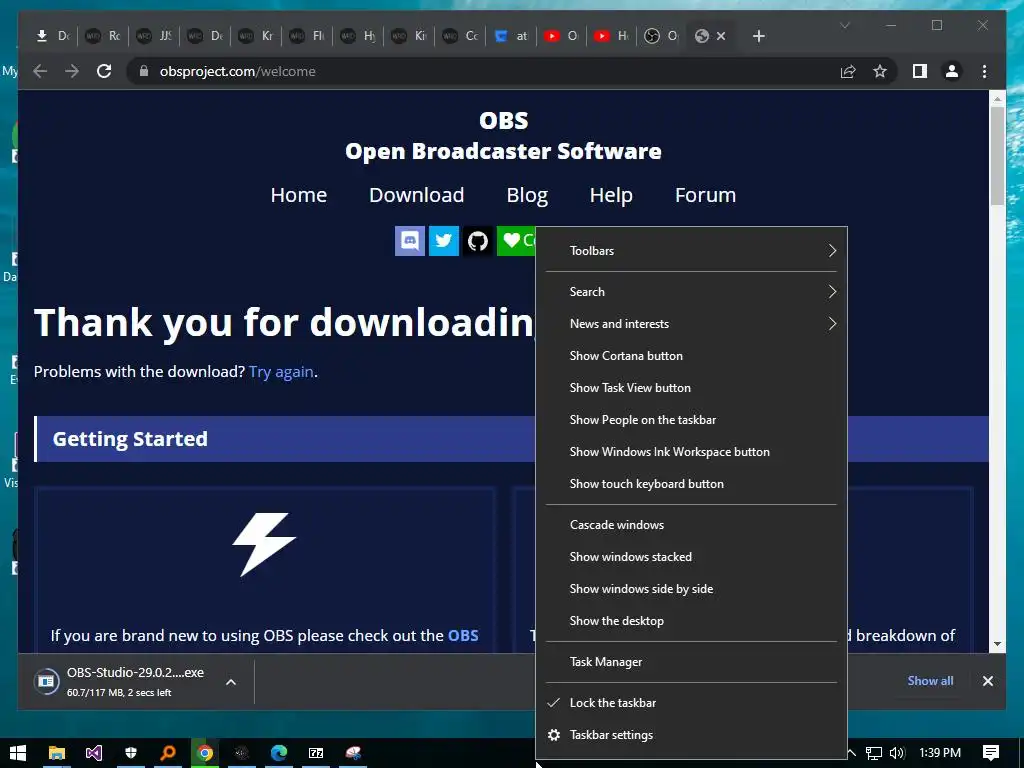Open the orange magnifier app on taskbar
1024x768 pixels.
[168, 753]
